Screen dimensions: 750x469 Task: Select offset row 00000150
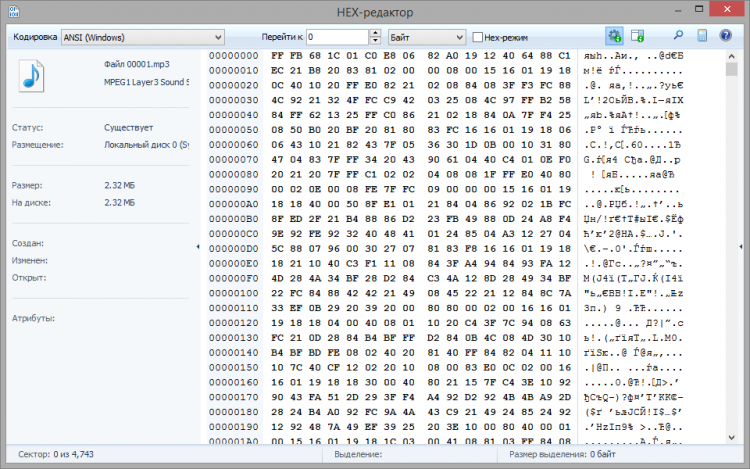tap(233, 367)
